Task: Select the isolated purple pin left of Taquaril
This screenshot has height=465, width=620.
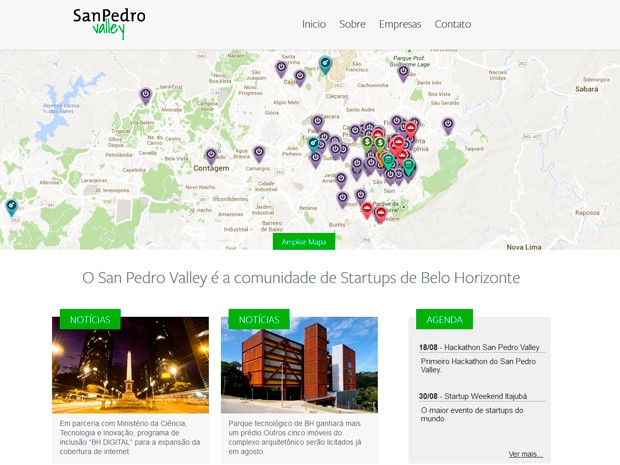Action: point(448,126)
